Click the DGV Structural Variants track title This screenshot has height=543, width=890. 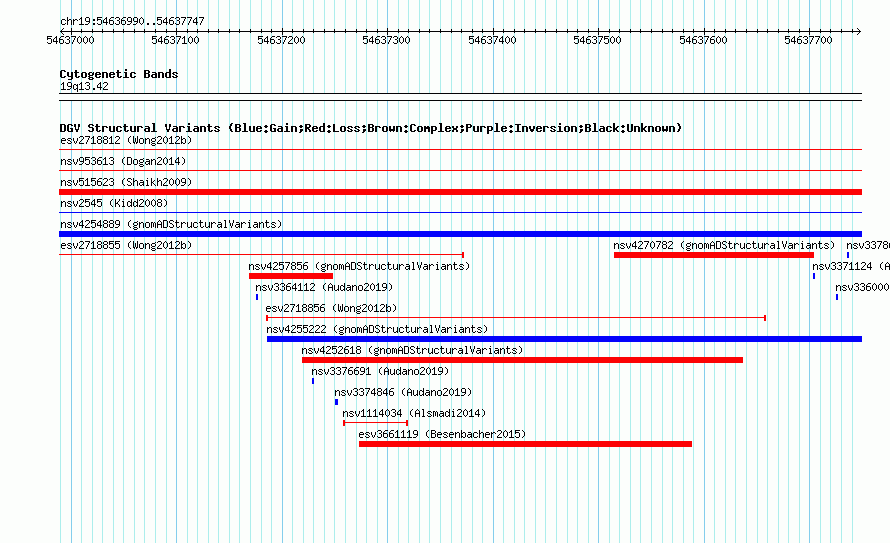[370, 128]
